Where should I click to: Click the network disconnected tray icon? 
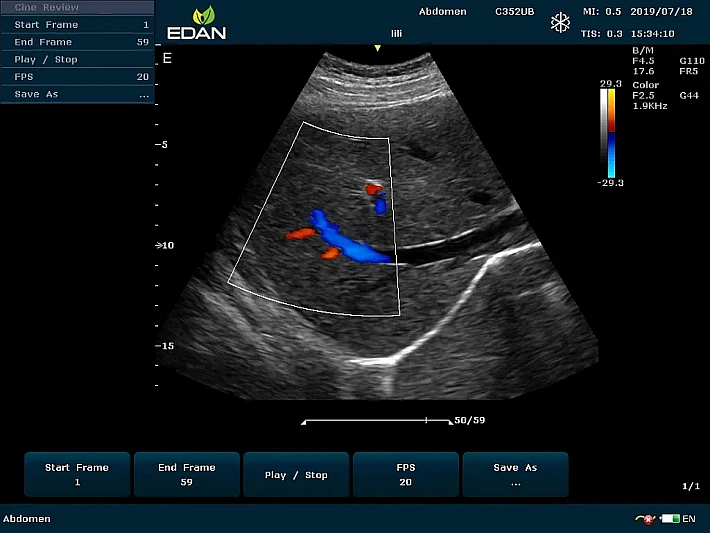[x=645, y=519]
